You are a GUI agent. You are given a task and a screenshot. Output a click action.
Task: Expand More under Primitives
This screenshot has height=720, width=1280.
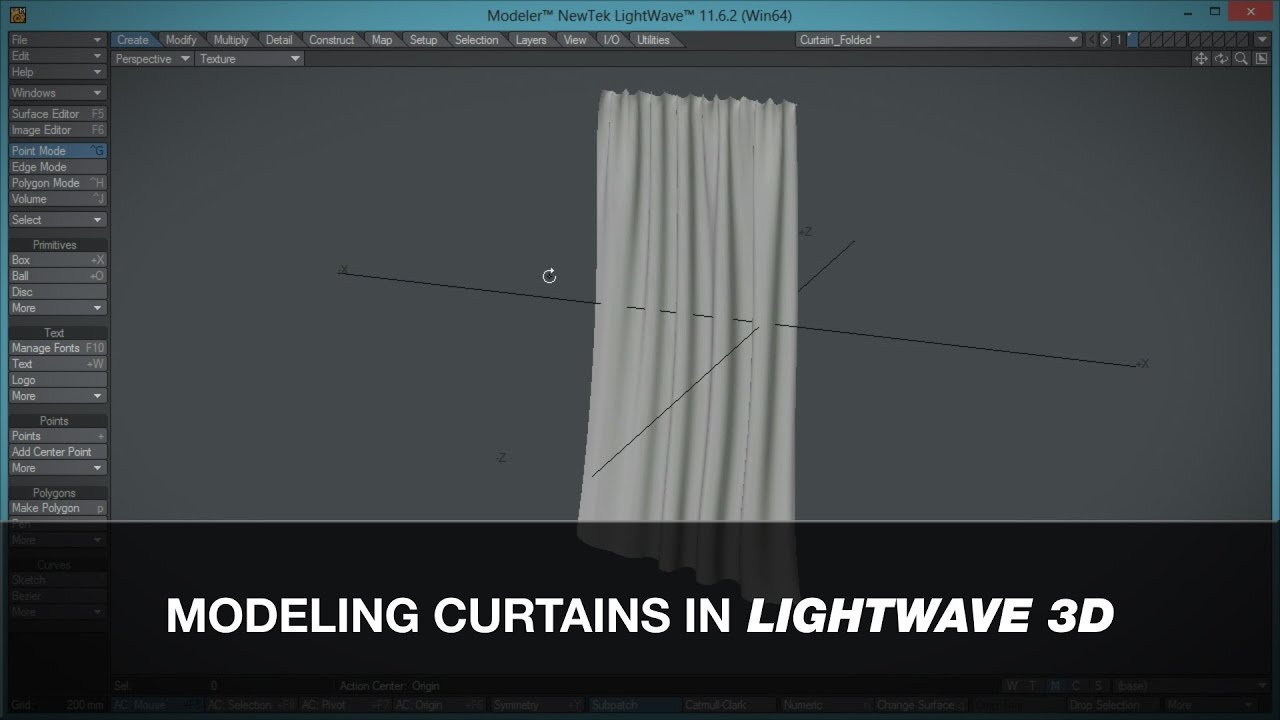[x=57, y=308]
